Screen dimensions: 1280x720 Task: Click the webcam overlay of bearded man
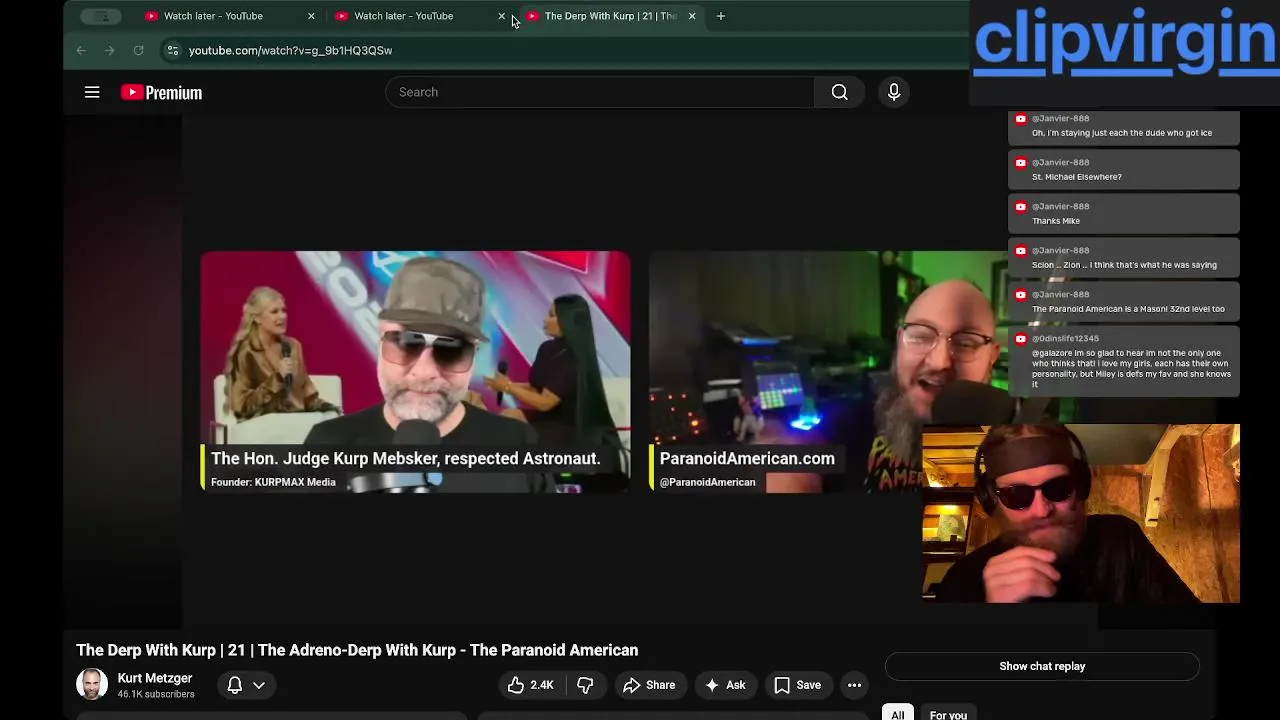coord(1080,513)
